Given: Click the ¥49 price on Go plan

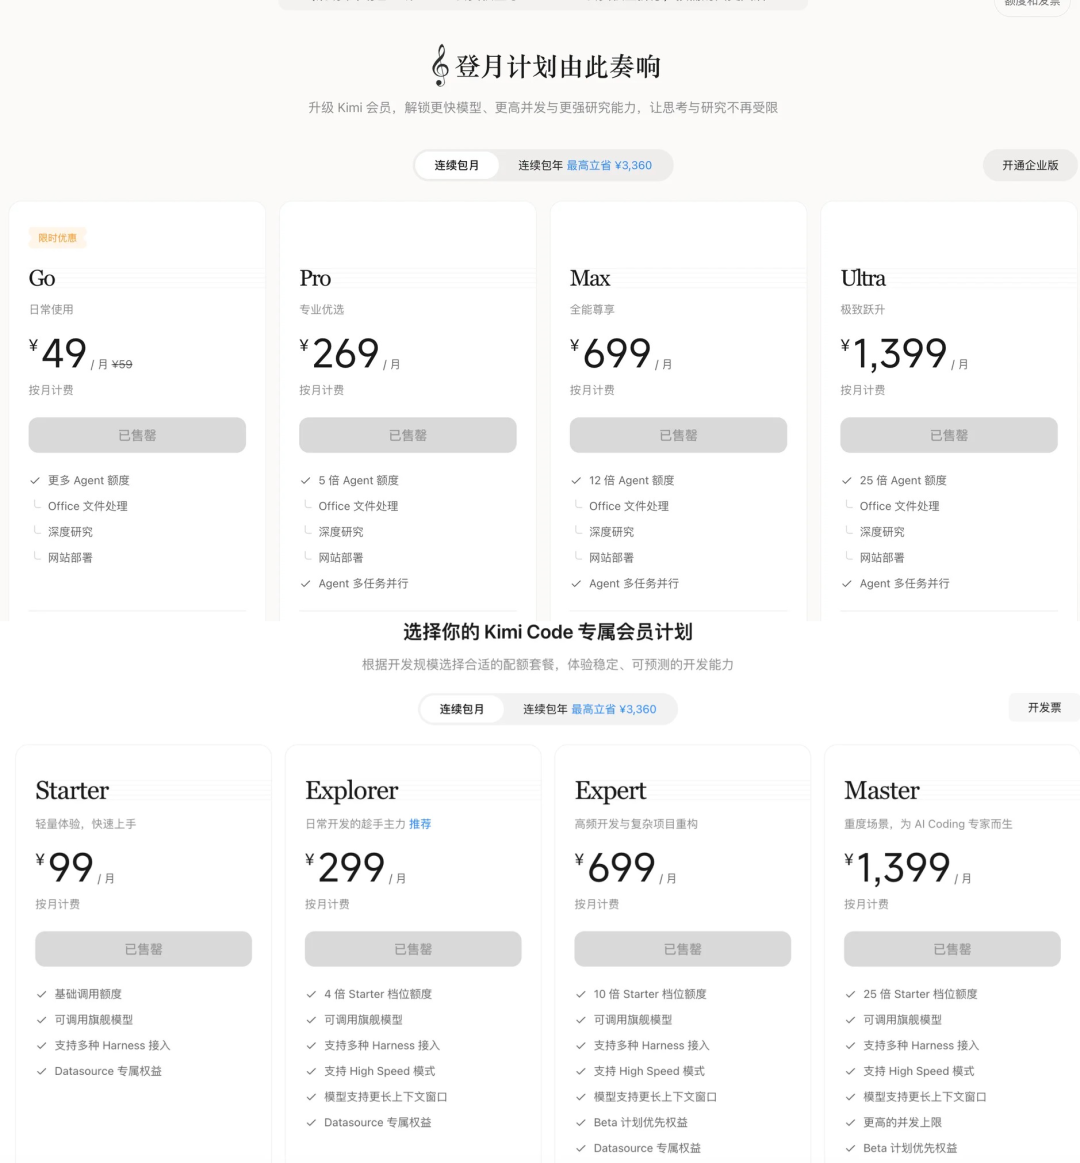Looking at the screenshot, I should pyautogui.click(x=59, y=353).
